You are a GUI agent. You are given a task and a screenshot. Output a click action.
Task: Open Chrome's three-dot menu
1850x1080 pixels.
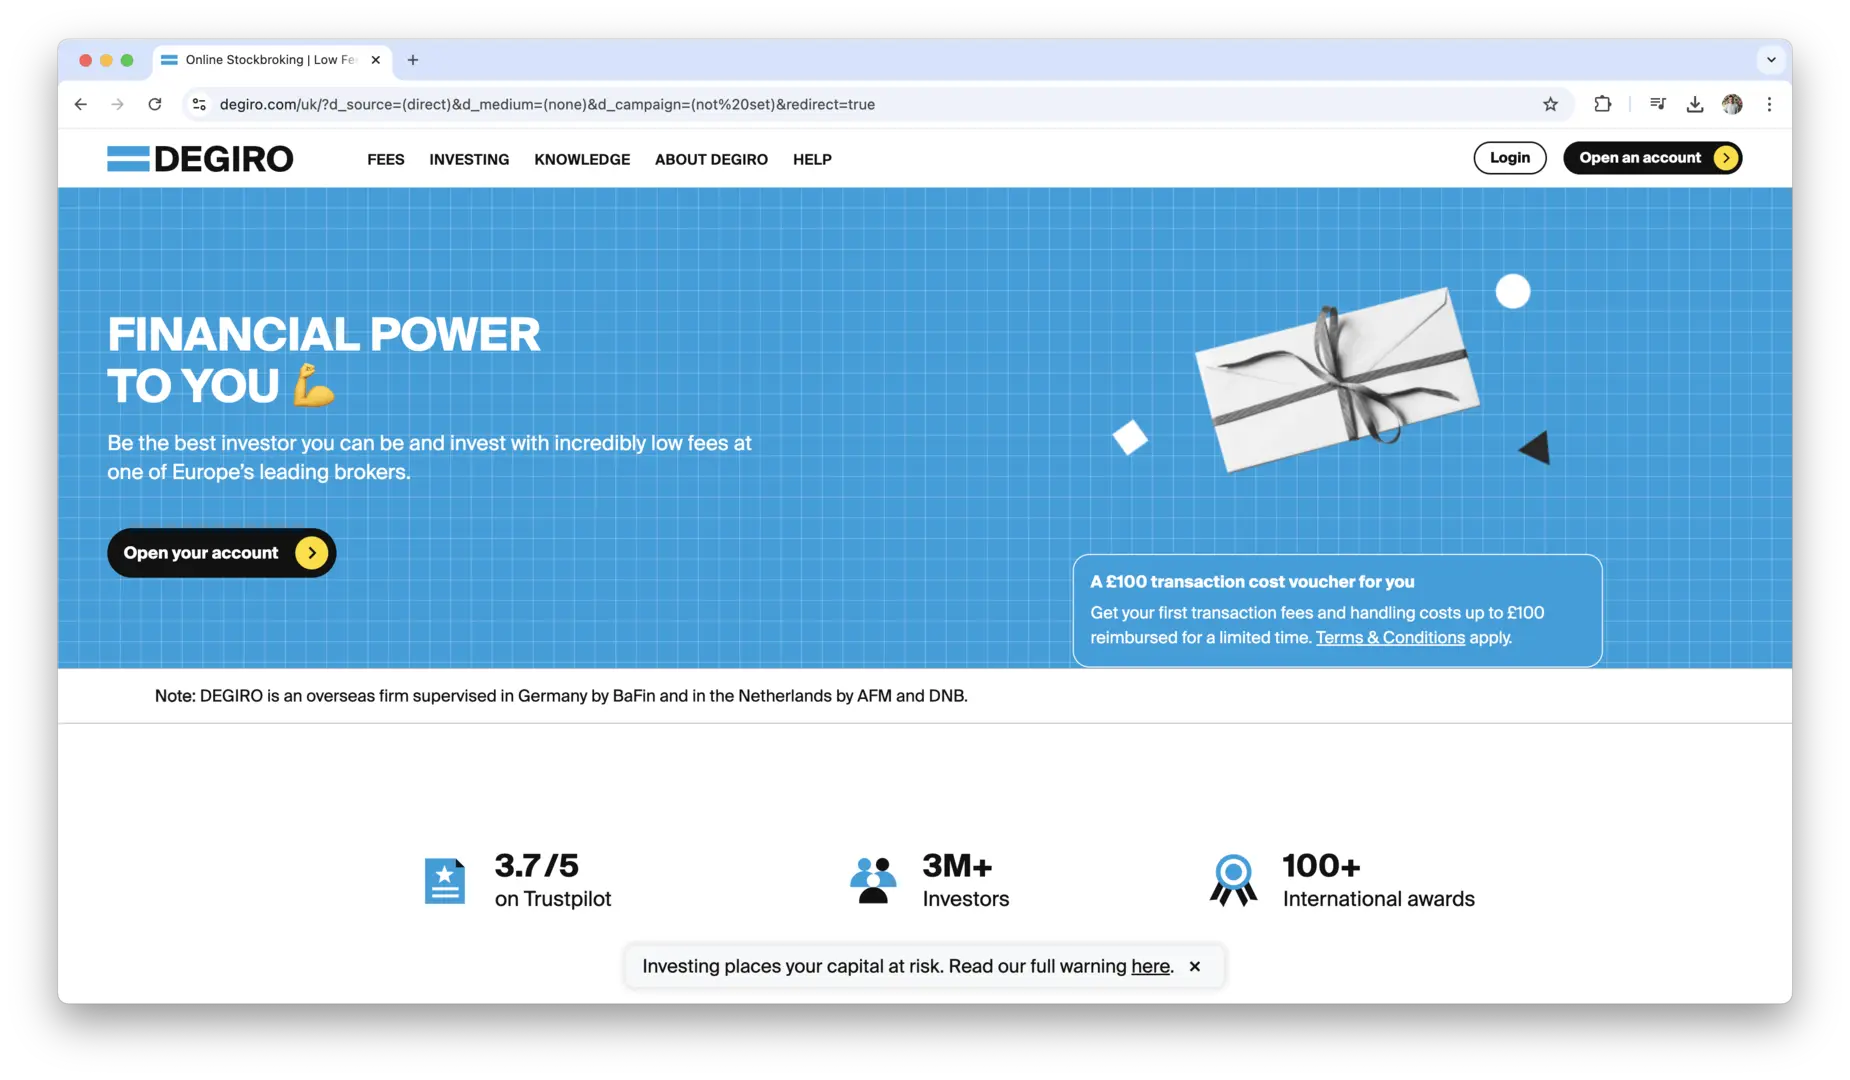tap(1769, 104)
